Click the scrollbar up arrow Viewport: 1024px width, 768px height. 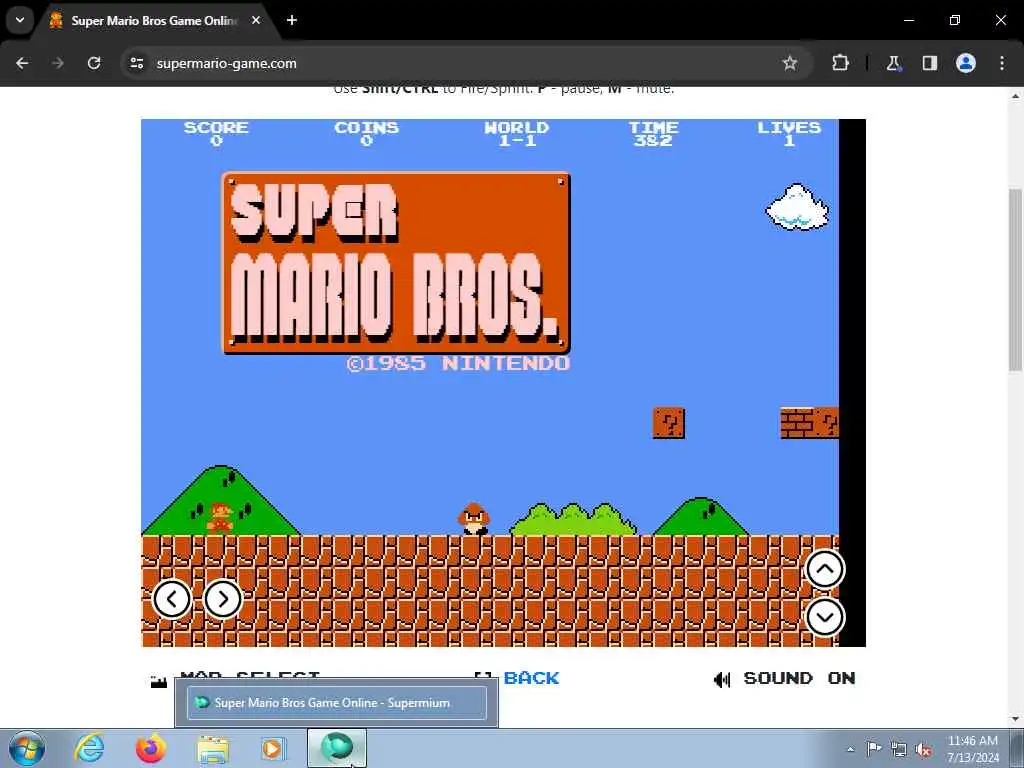pyautogui.click(x=1016, y=95)
